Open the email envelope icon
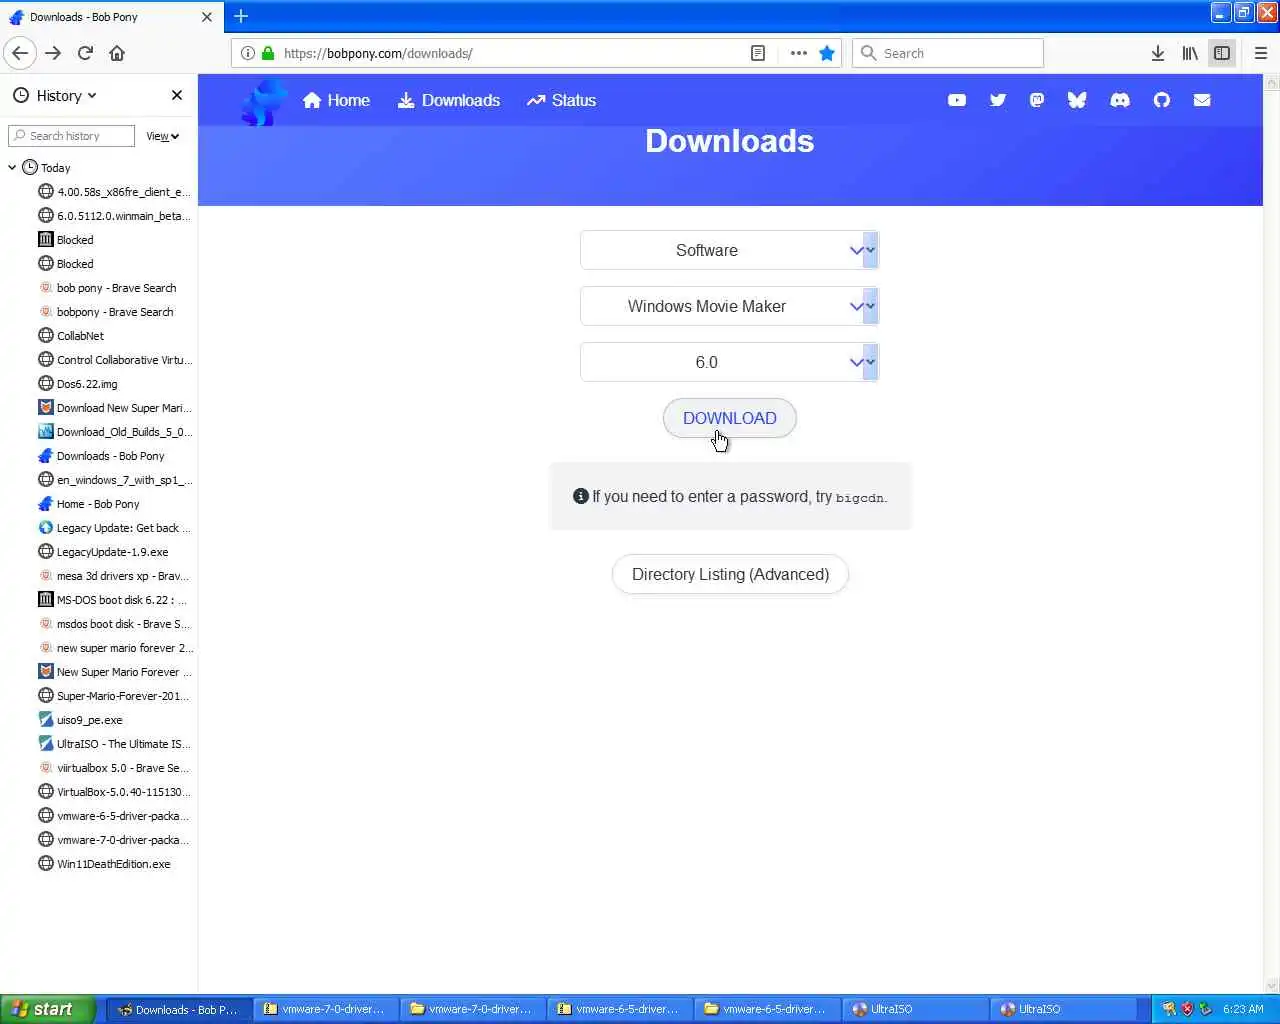Image resolution: width=1280 pixels, height=1024 pixels. click(1202, 100)
